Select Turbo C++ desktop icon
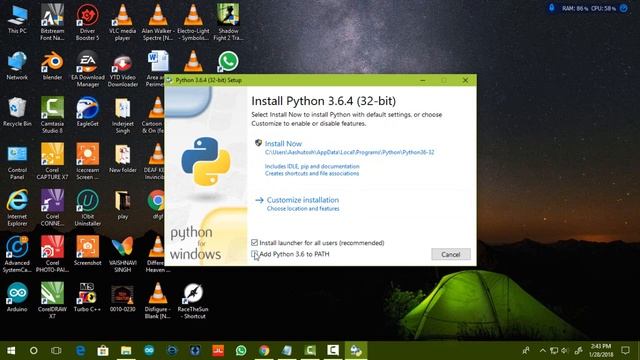Viewport: 640px width, 360px height. 87,298
